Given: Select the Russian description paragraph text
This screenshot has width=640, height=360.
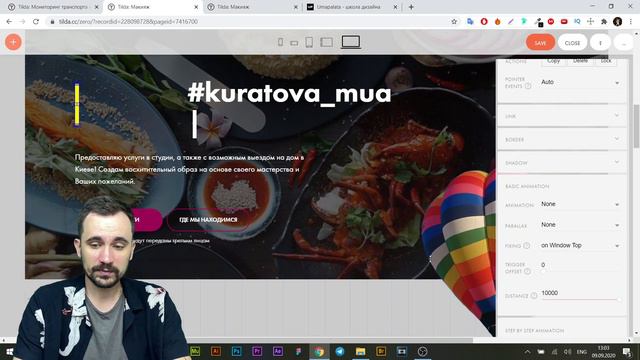Looking at the screenshot, I should tap(189, 169).
